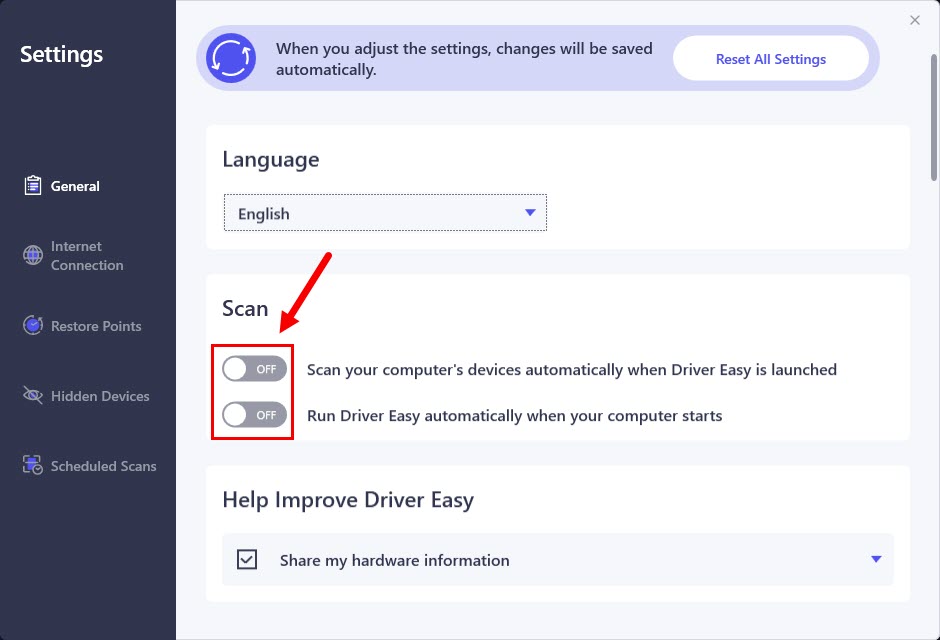Go to the Restore Points tab label
The image size is (940, 640).
pos(96,326)
